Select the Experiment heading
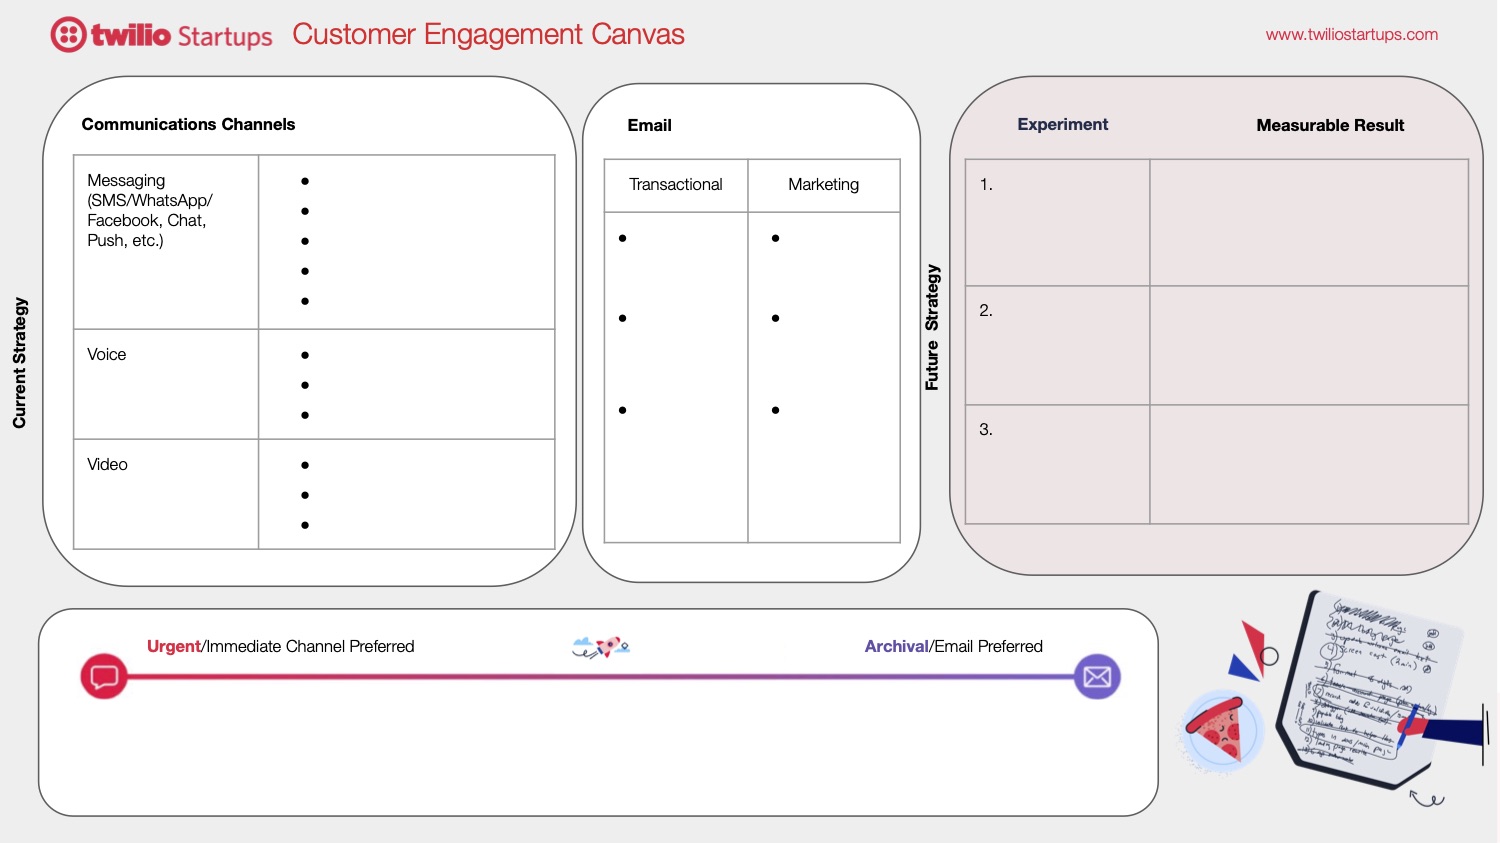 pos(1063,124)
